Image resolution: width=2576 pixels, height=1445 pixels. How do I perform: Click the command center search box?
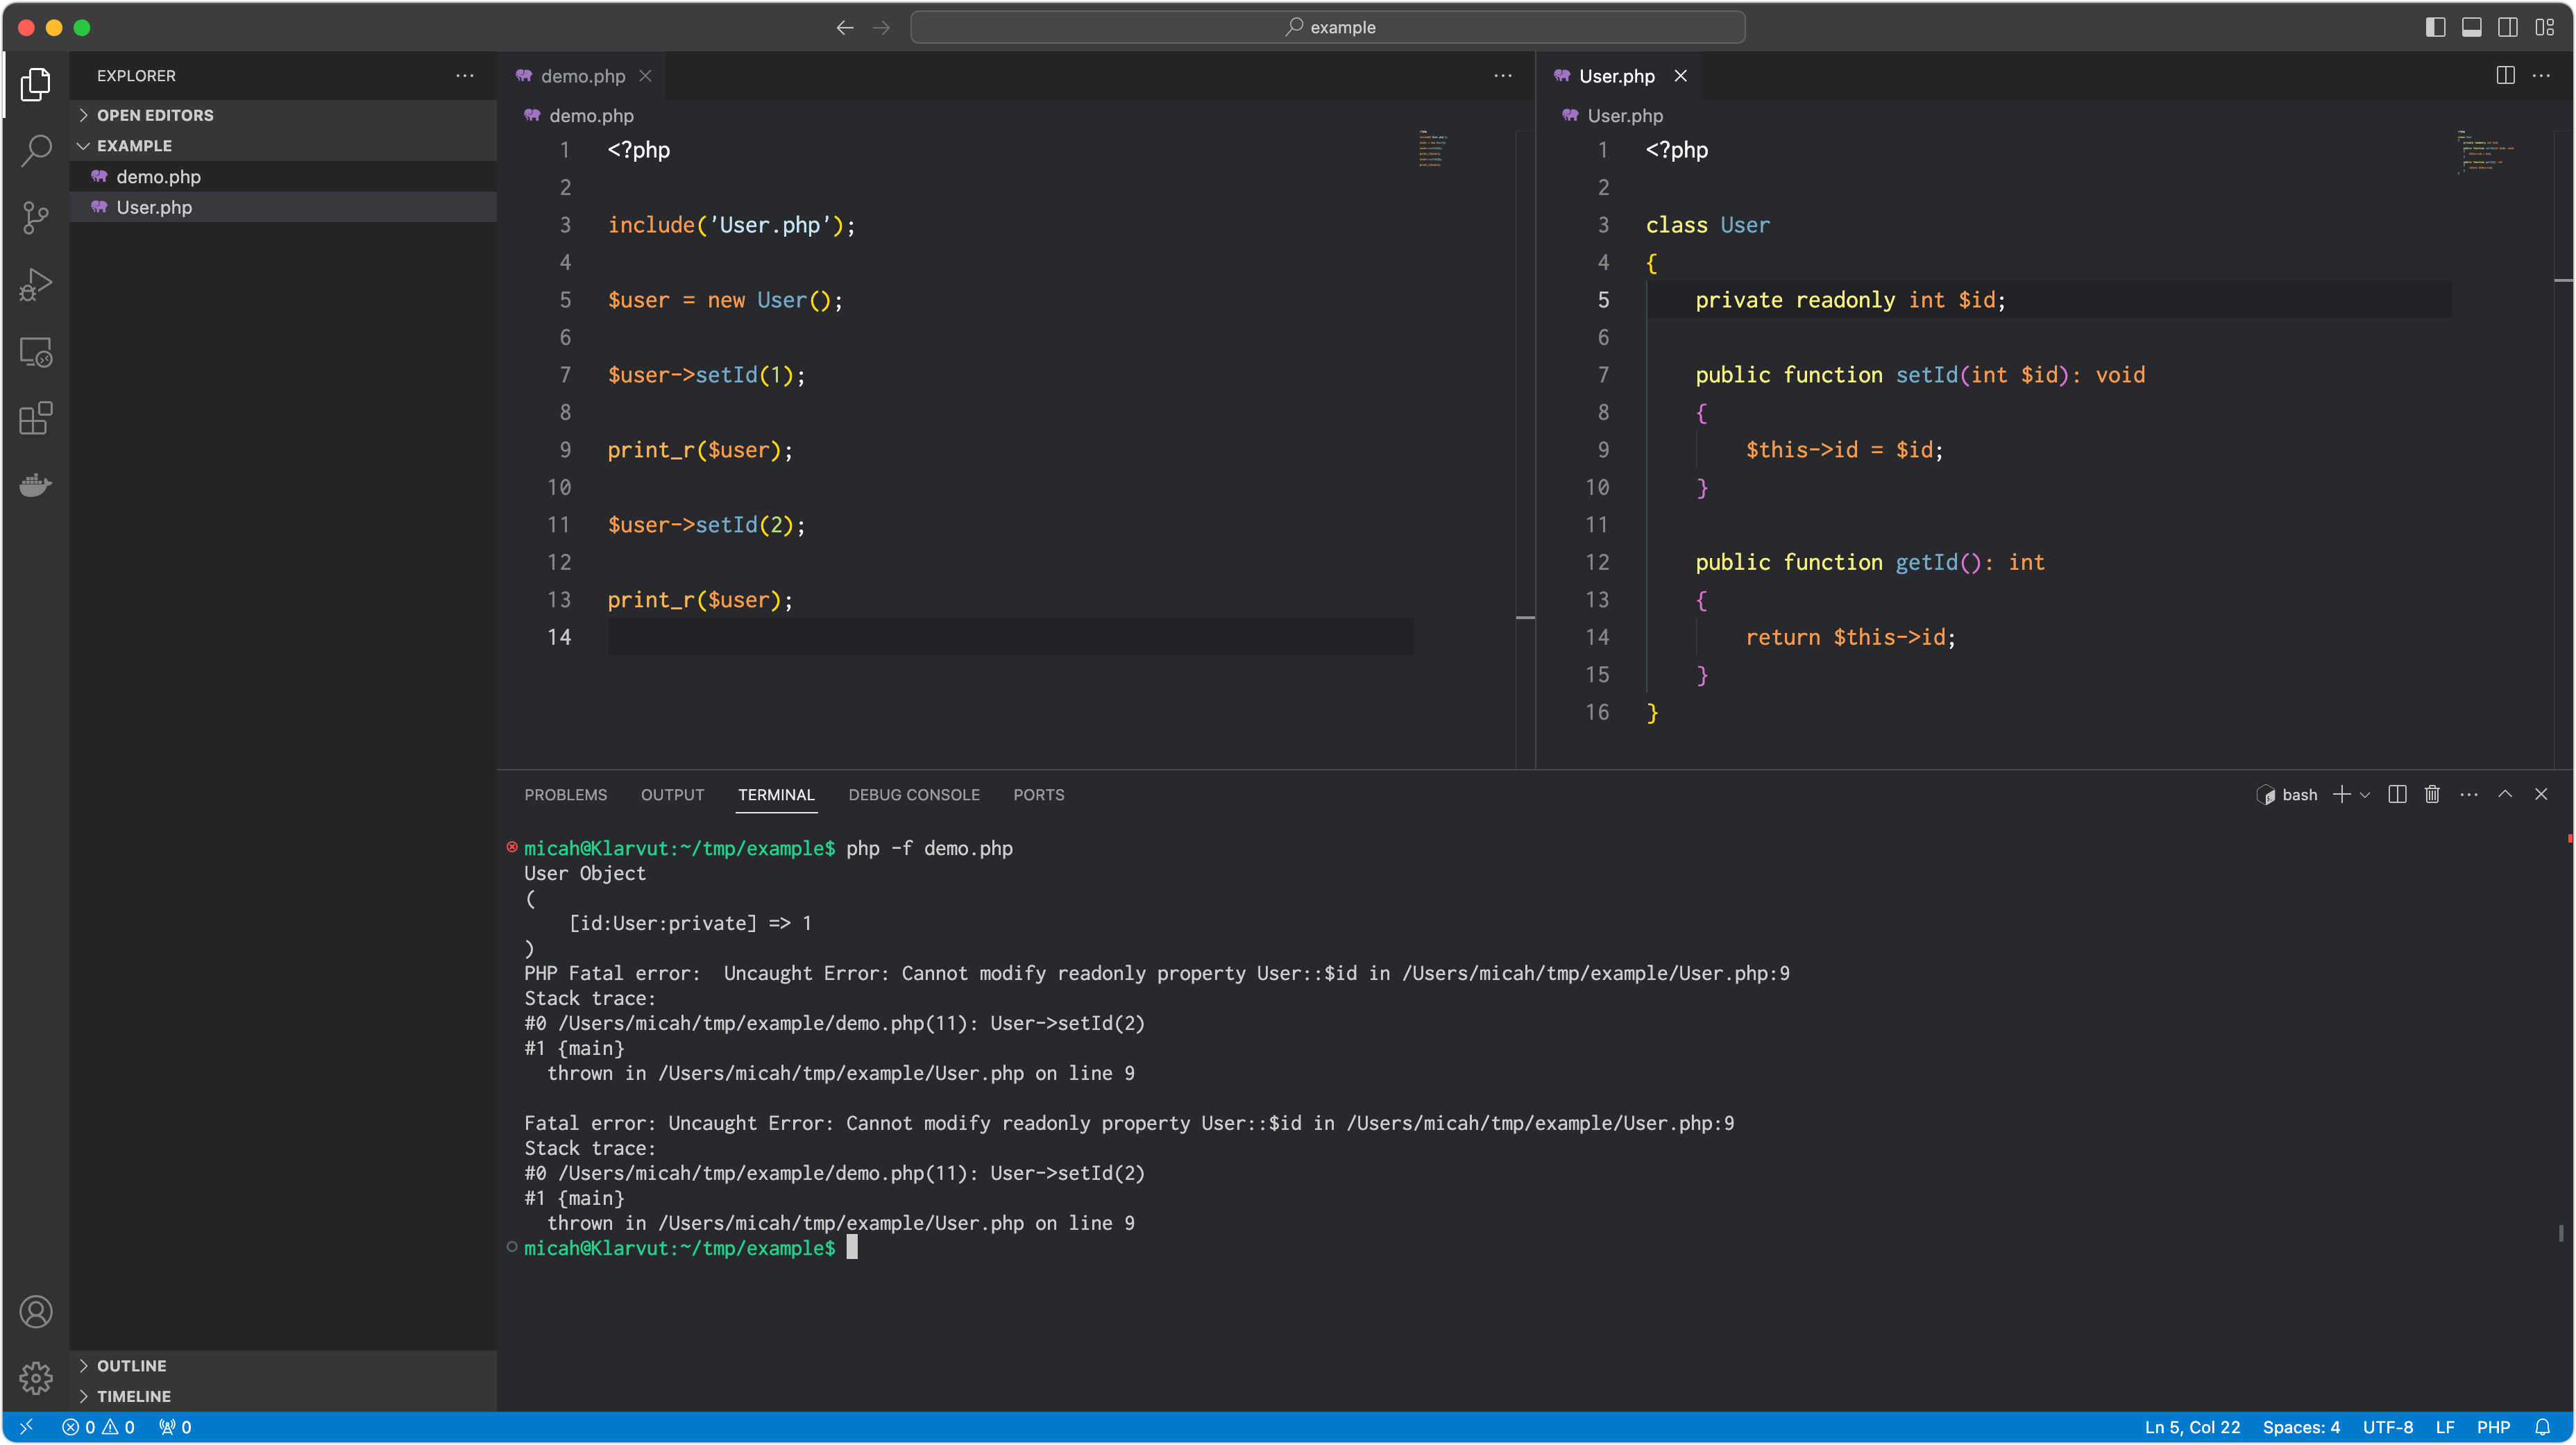coord(1330,27)
